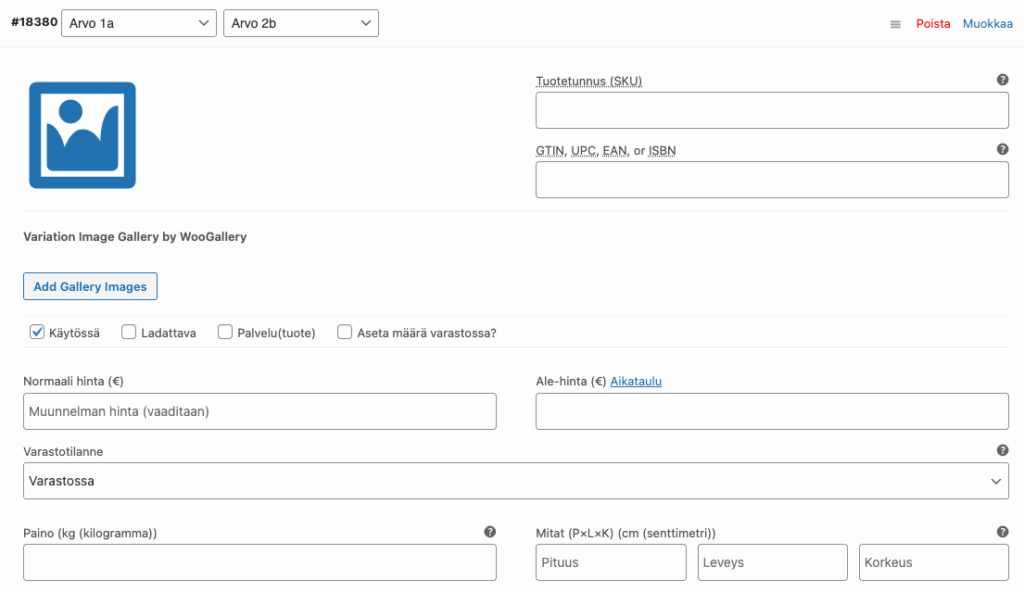Click the Muokkaa link

[x=988, y=24]
